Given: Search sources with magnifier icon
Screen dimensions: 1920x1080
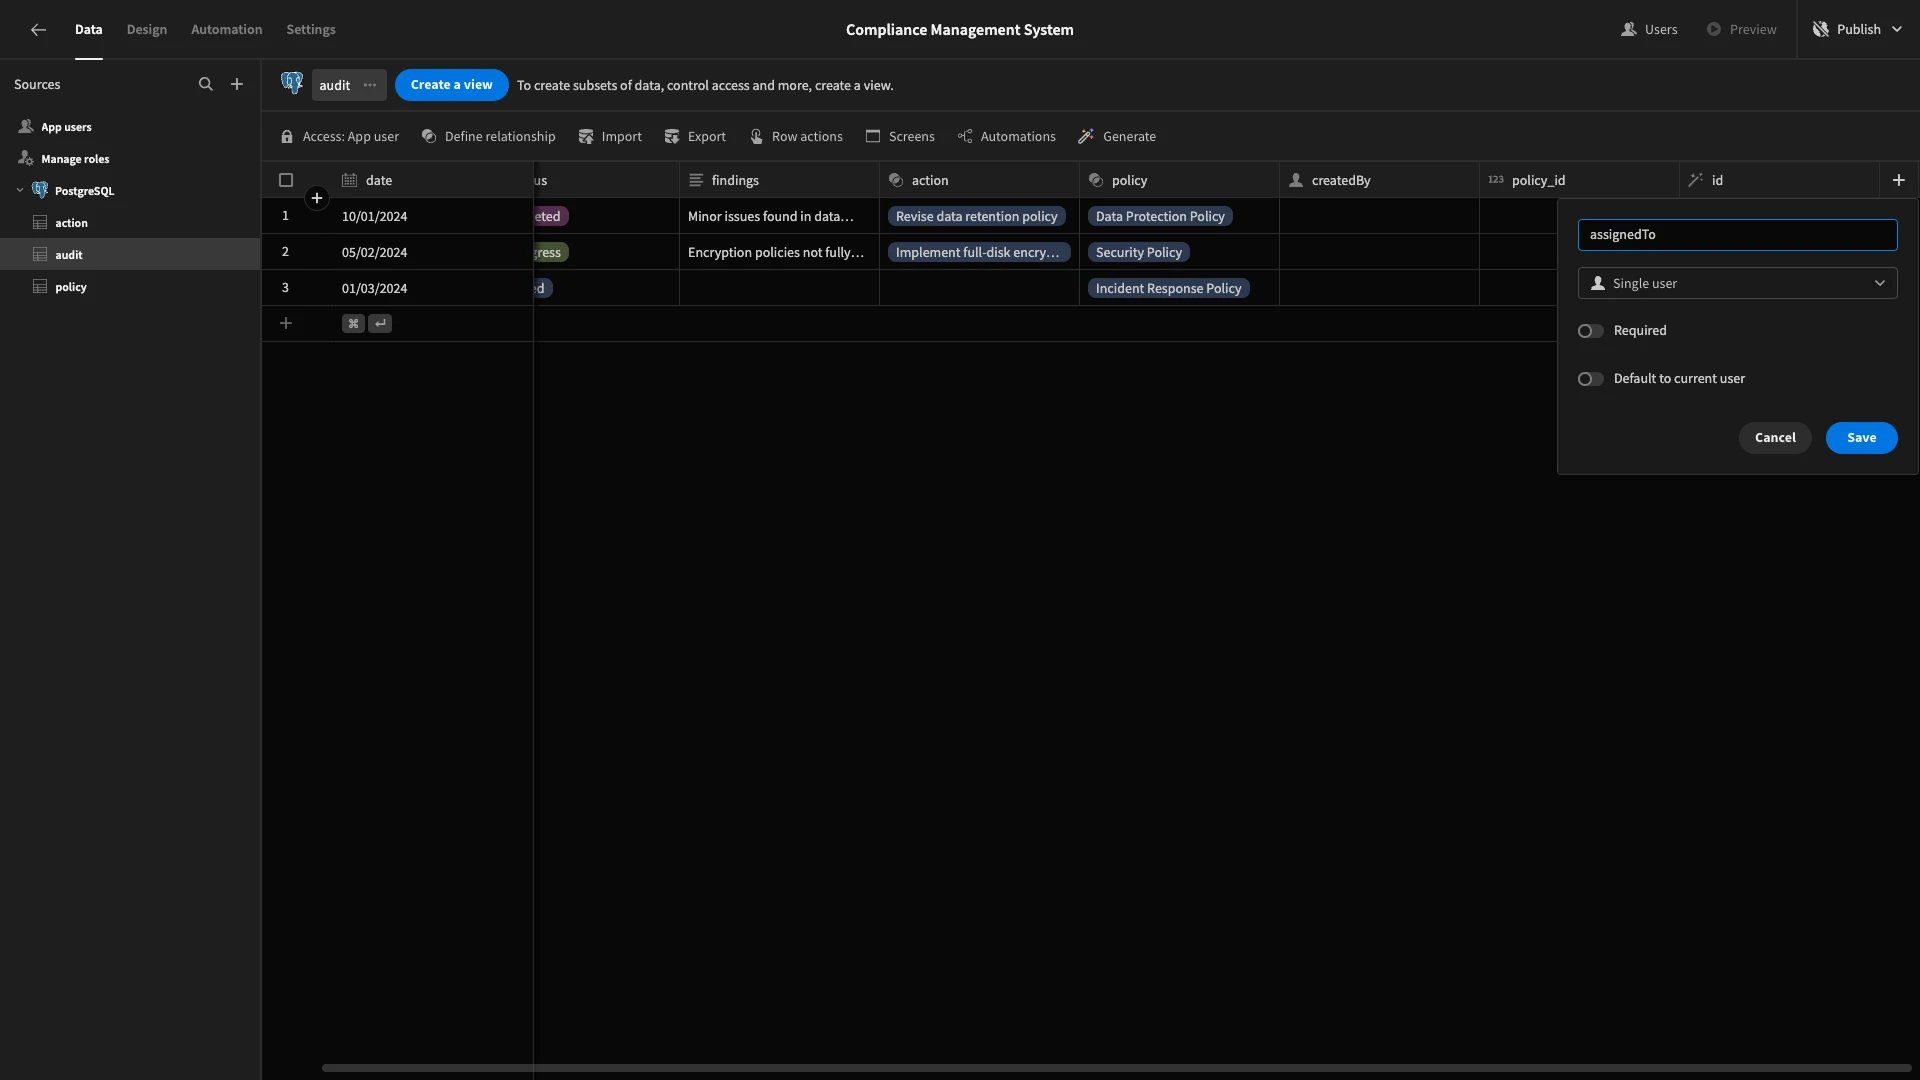Looking at the screenshot, I should pyautogui.click(x=206, y=85).
